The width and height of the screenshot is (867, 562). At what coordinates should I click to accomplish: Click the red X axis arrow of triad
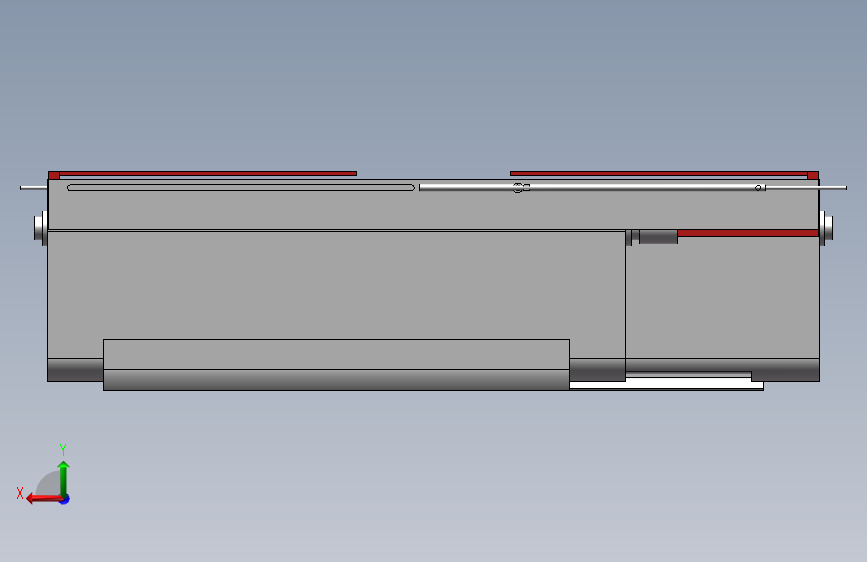pyautogui.click(x=44, y=499)
